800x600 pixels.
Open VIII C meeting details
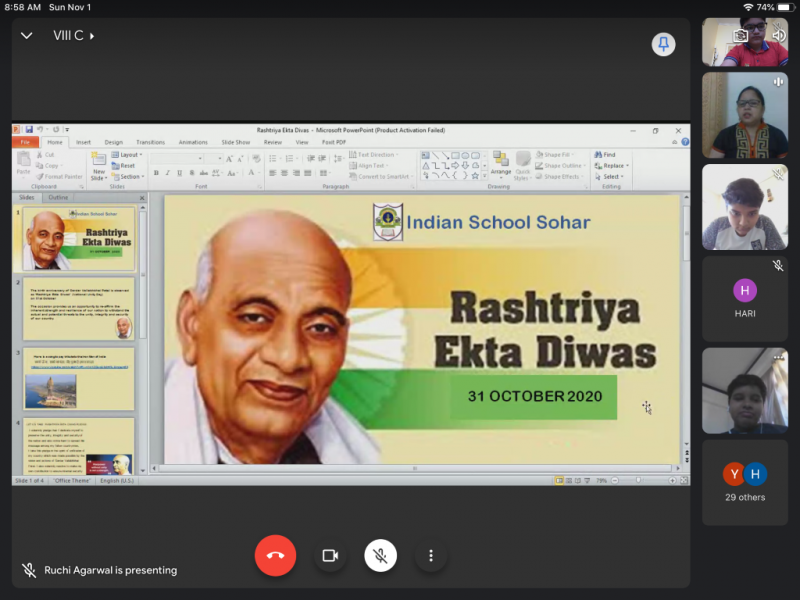click(72, 36)
